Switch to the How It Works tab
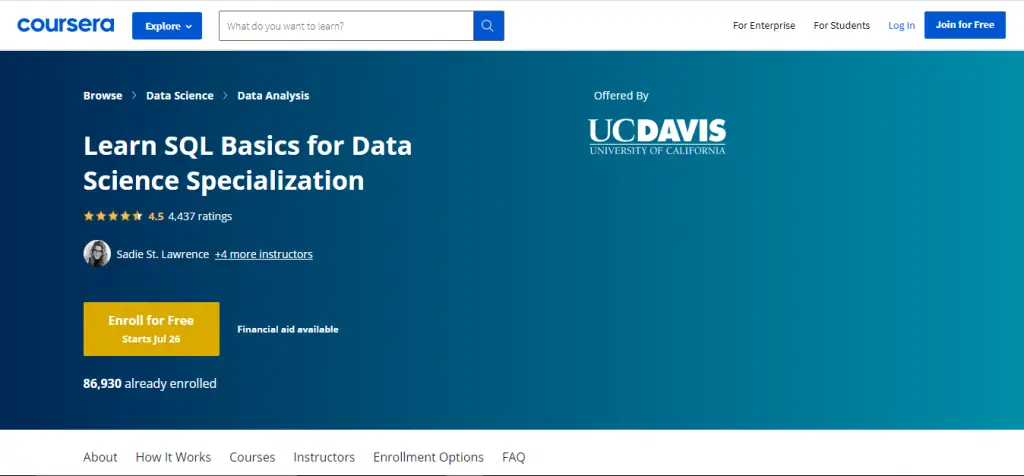This screenshot has height=476, width=1024. pos(173,457)
